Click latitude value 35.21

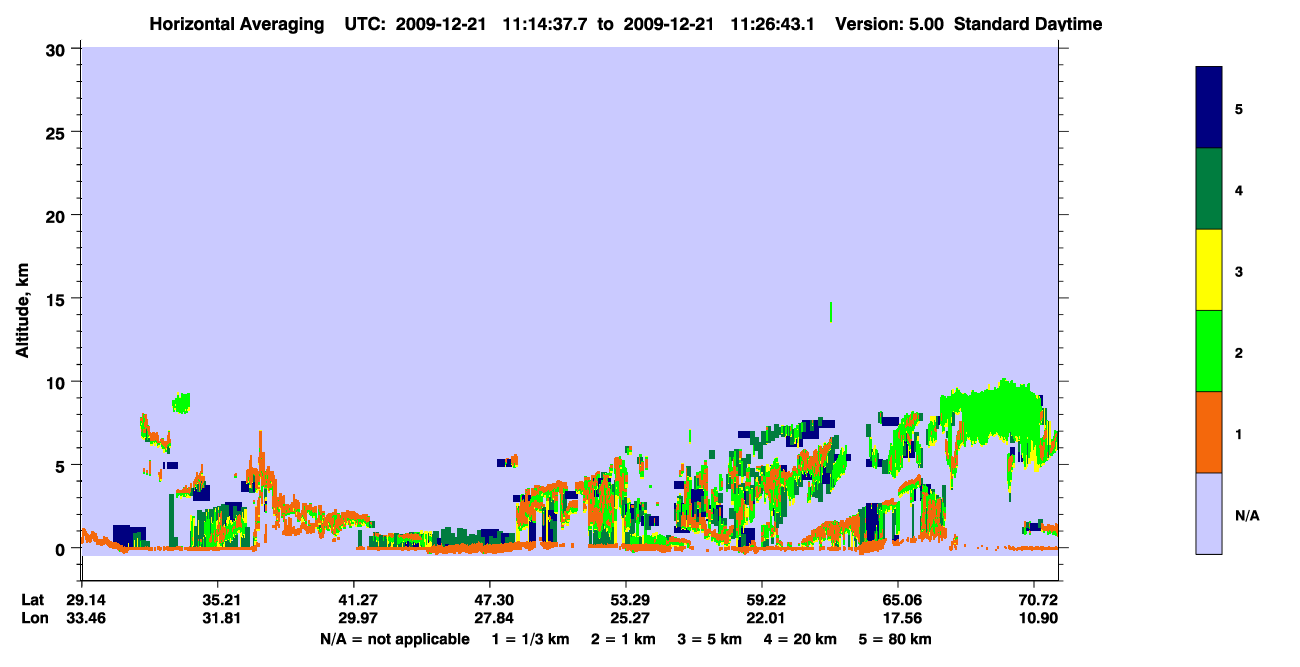pyautogui.click(x=218, y=600)
